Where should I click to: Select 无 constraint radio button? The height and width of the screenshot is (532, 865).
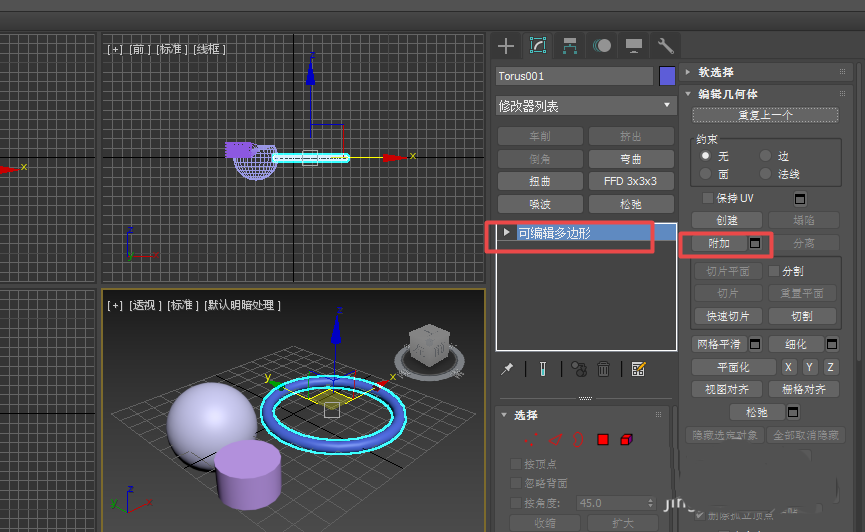(x=705, y=156)
